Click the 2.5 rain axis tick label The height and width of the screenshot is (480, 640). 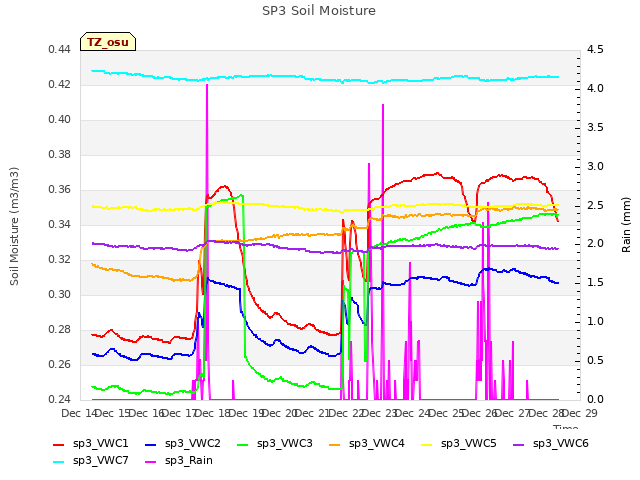(x=595, y=205)
